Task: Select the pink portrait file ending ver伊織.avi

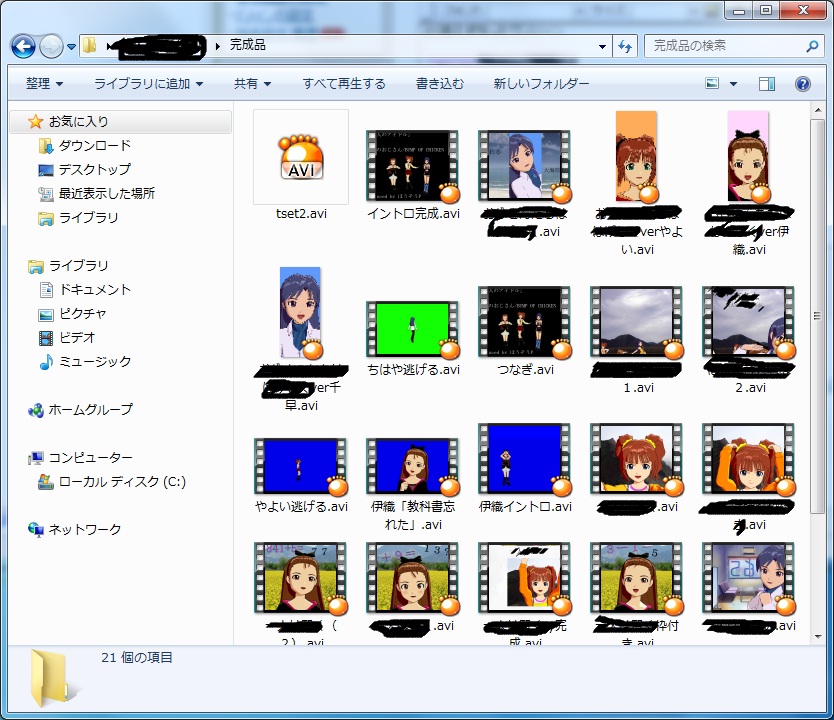Action: [x=748, y=157]
